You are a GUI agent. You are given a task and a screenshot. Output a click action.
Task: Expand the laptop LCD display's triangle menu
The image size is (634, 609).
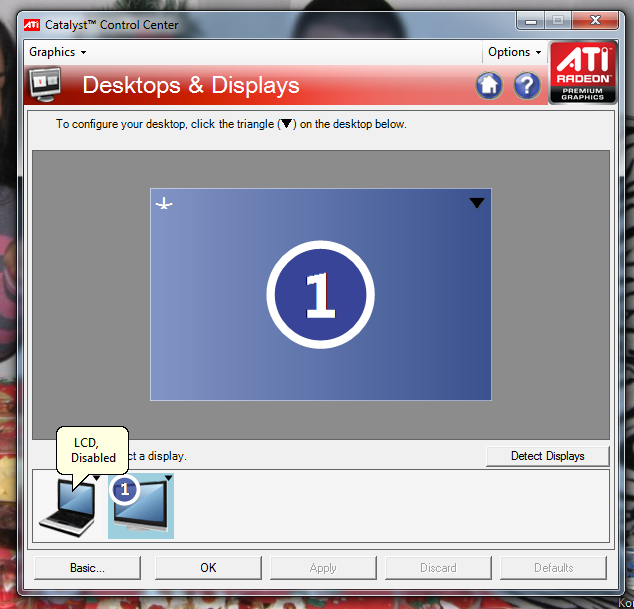pyautogui.click(x=97, y=478)
